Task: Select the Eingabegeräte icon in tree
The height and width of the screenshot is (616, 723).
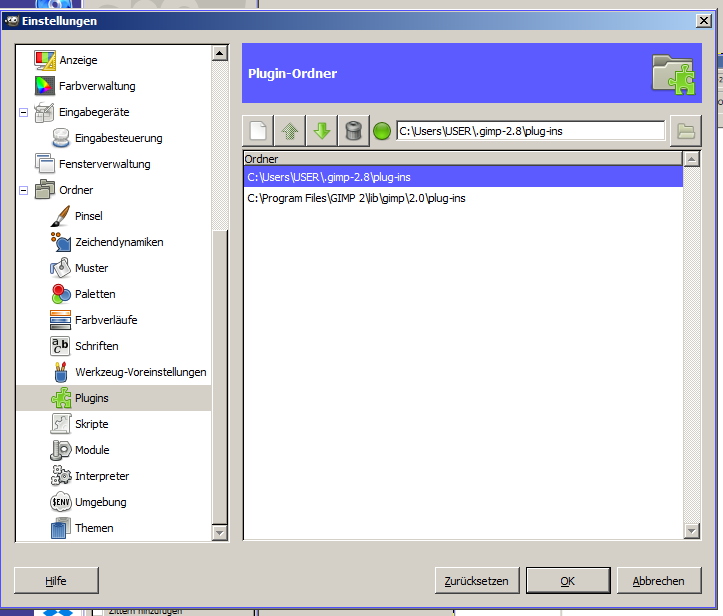Action: point(45,112)
